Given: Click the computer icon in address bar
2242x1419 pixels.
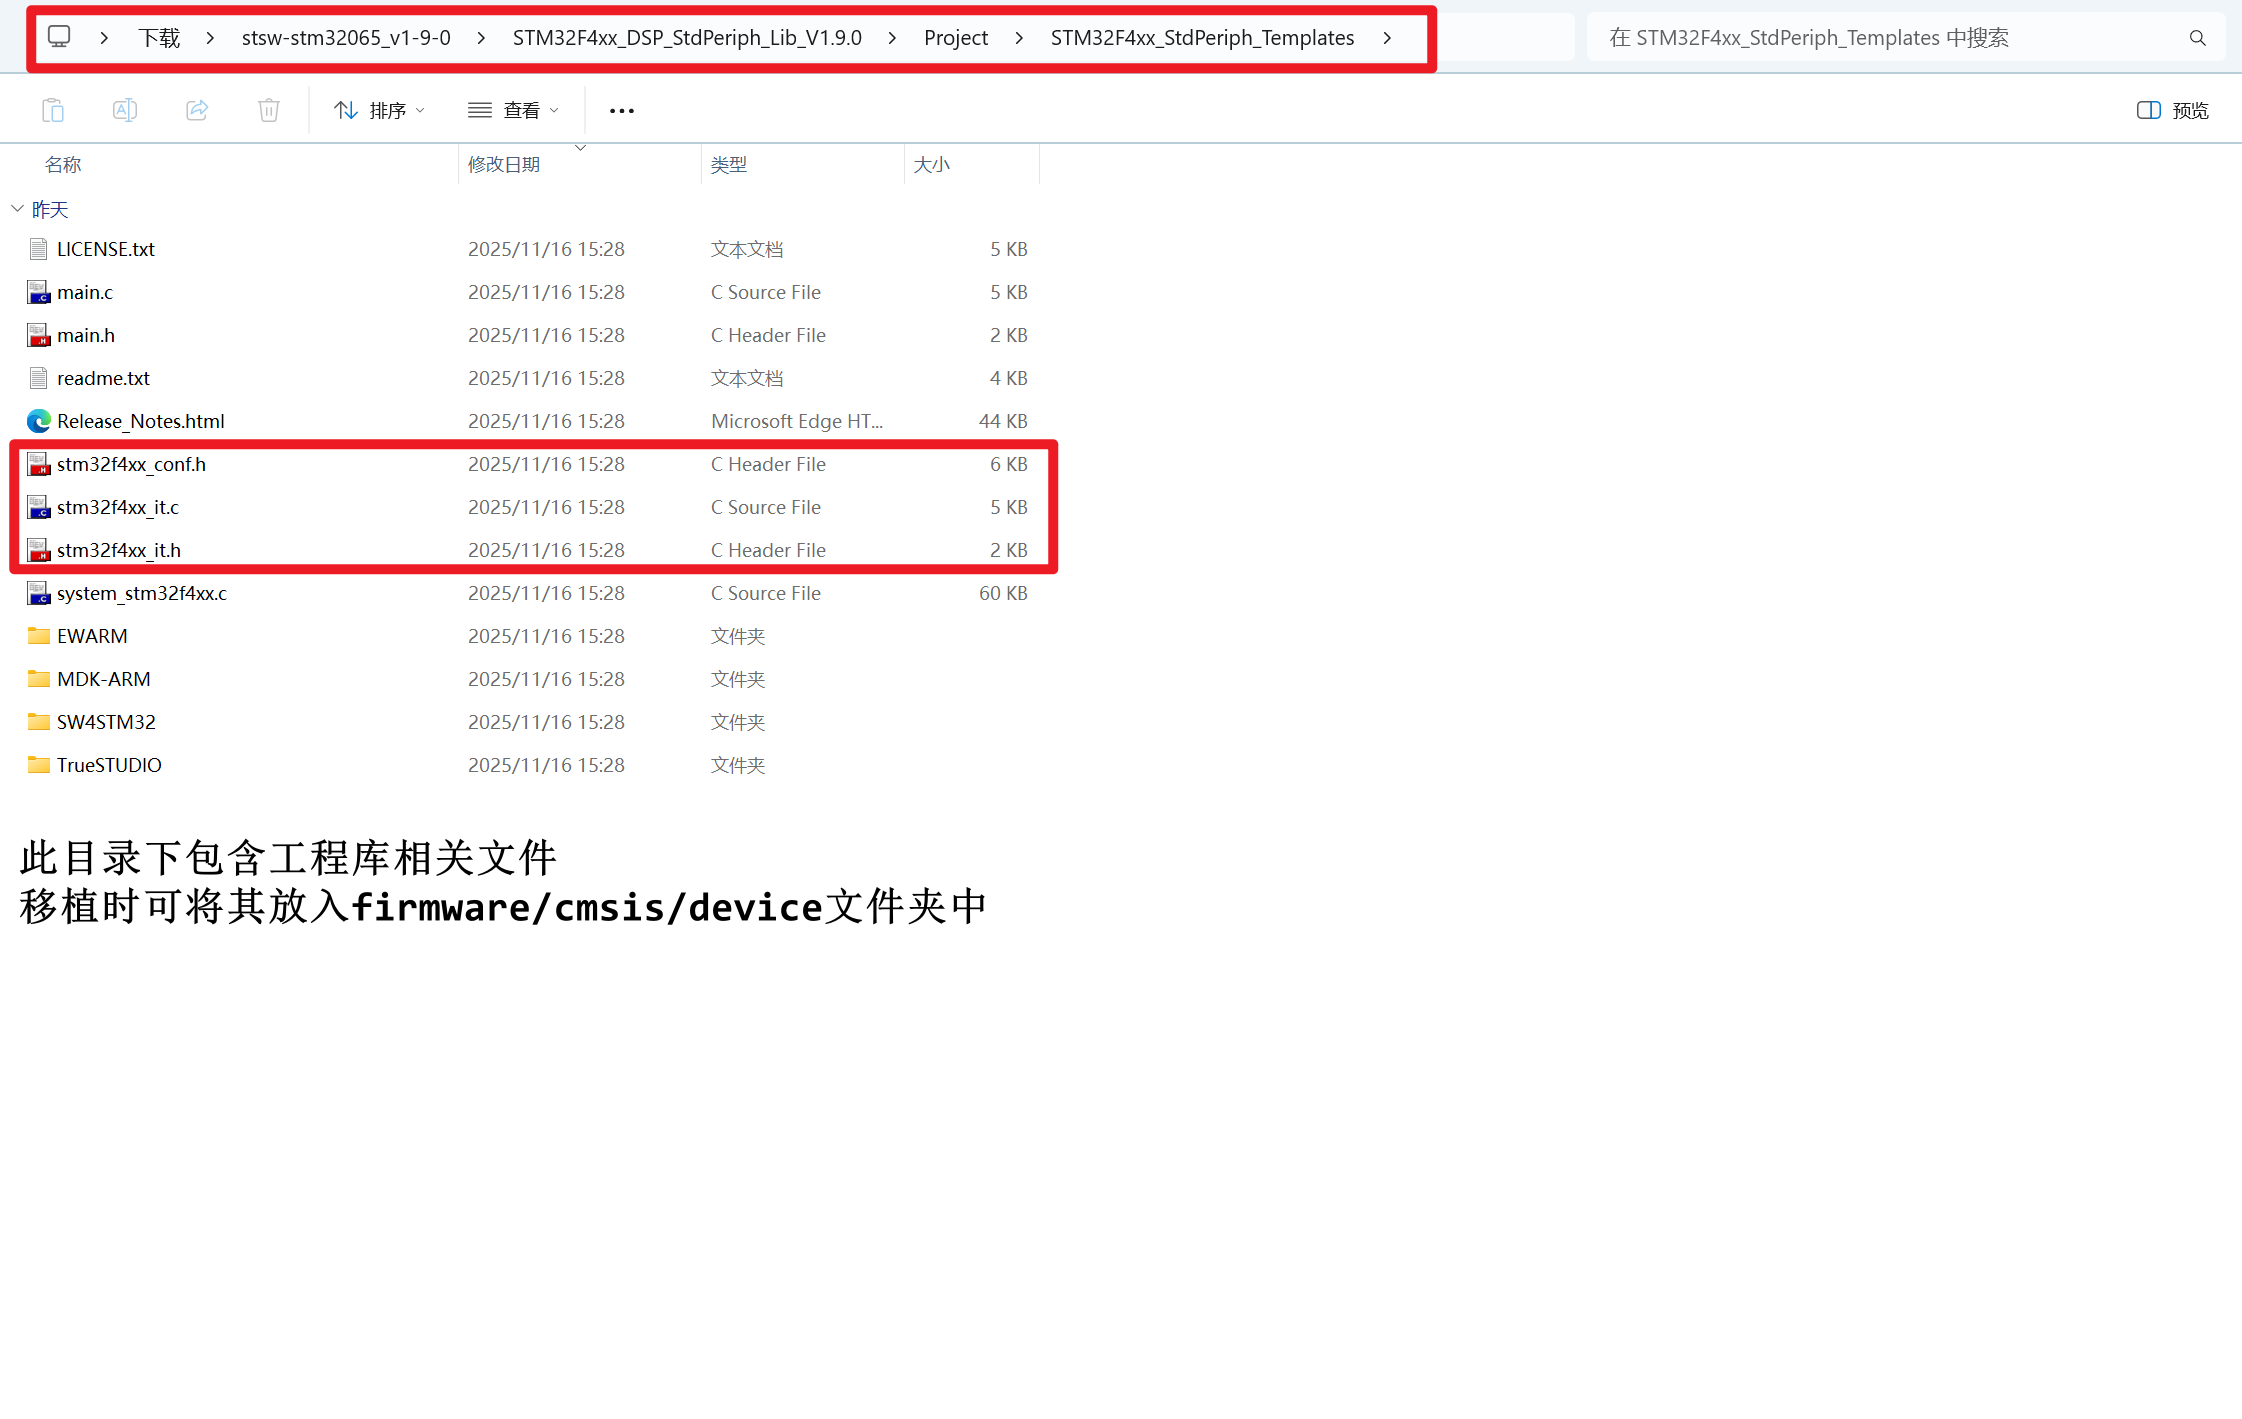Looking at the screenshot, I should [x=60, y=38].
